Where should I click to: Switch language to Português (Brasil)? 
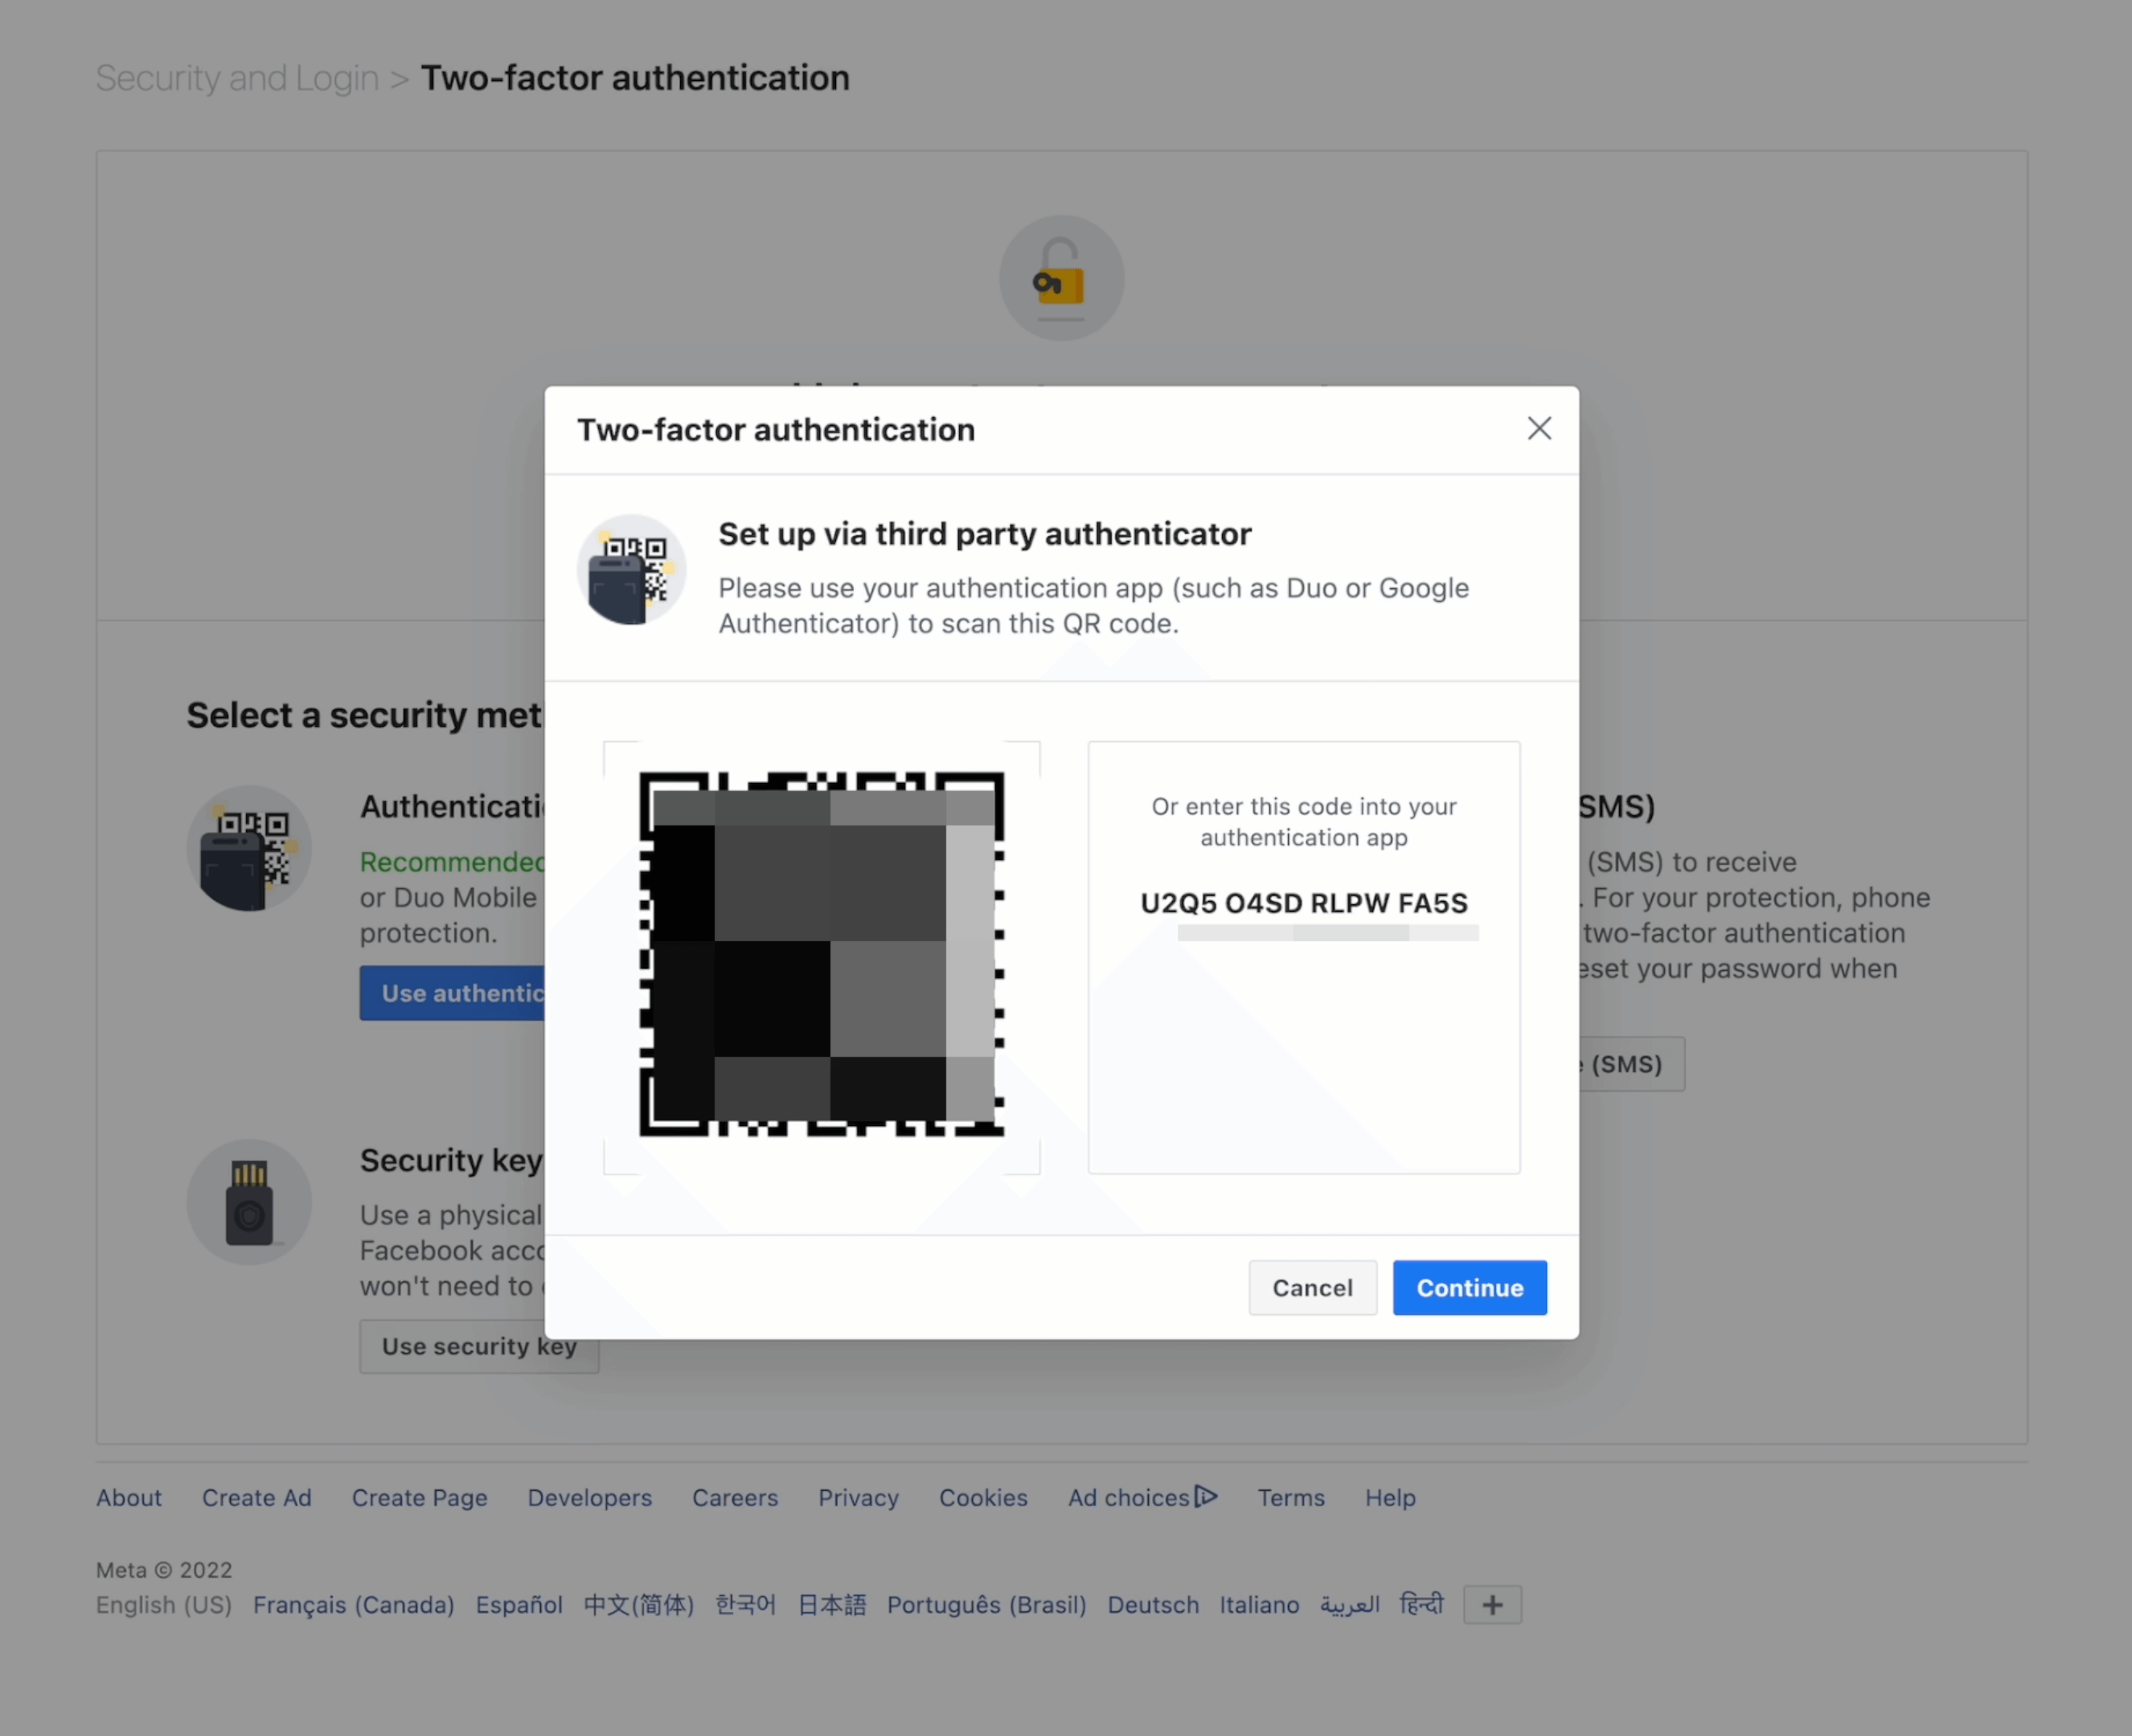987,1604
